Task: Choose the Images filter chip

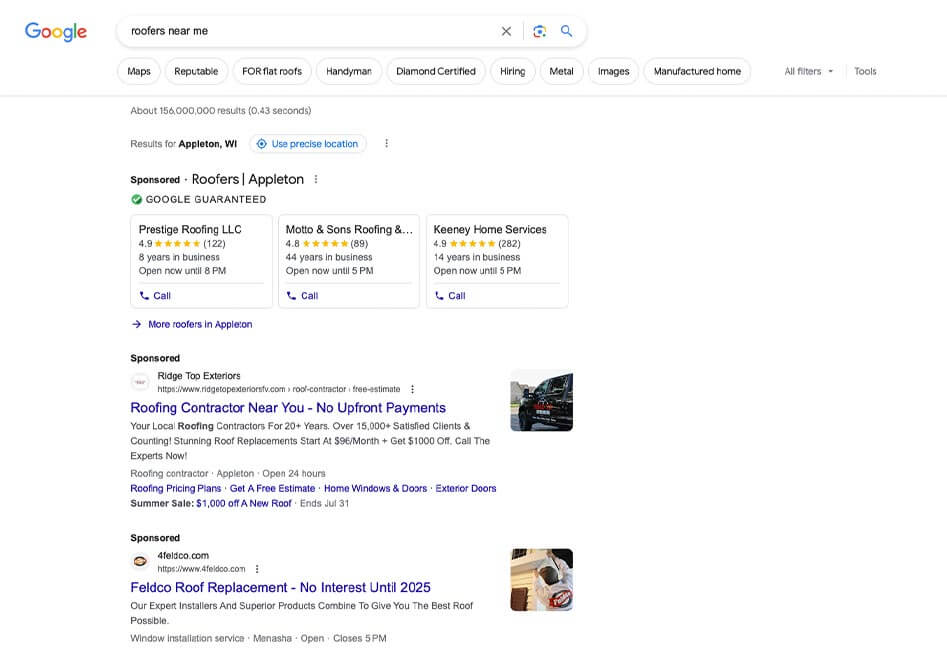Action: [x=613, y=72]
